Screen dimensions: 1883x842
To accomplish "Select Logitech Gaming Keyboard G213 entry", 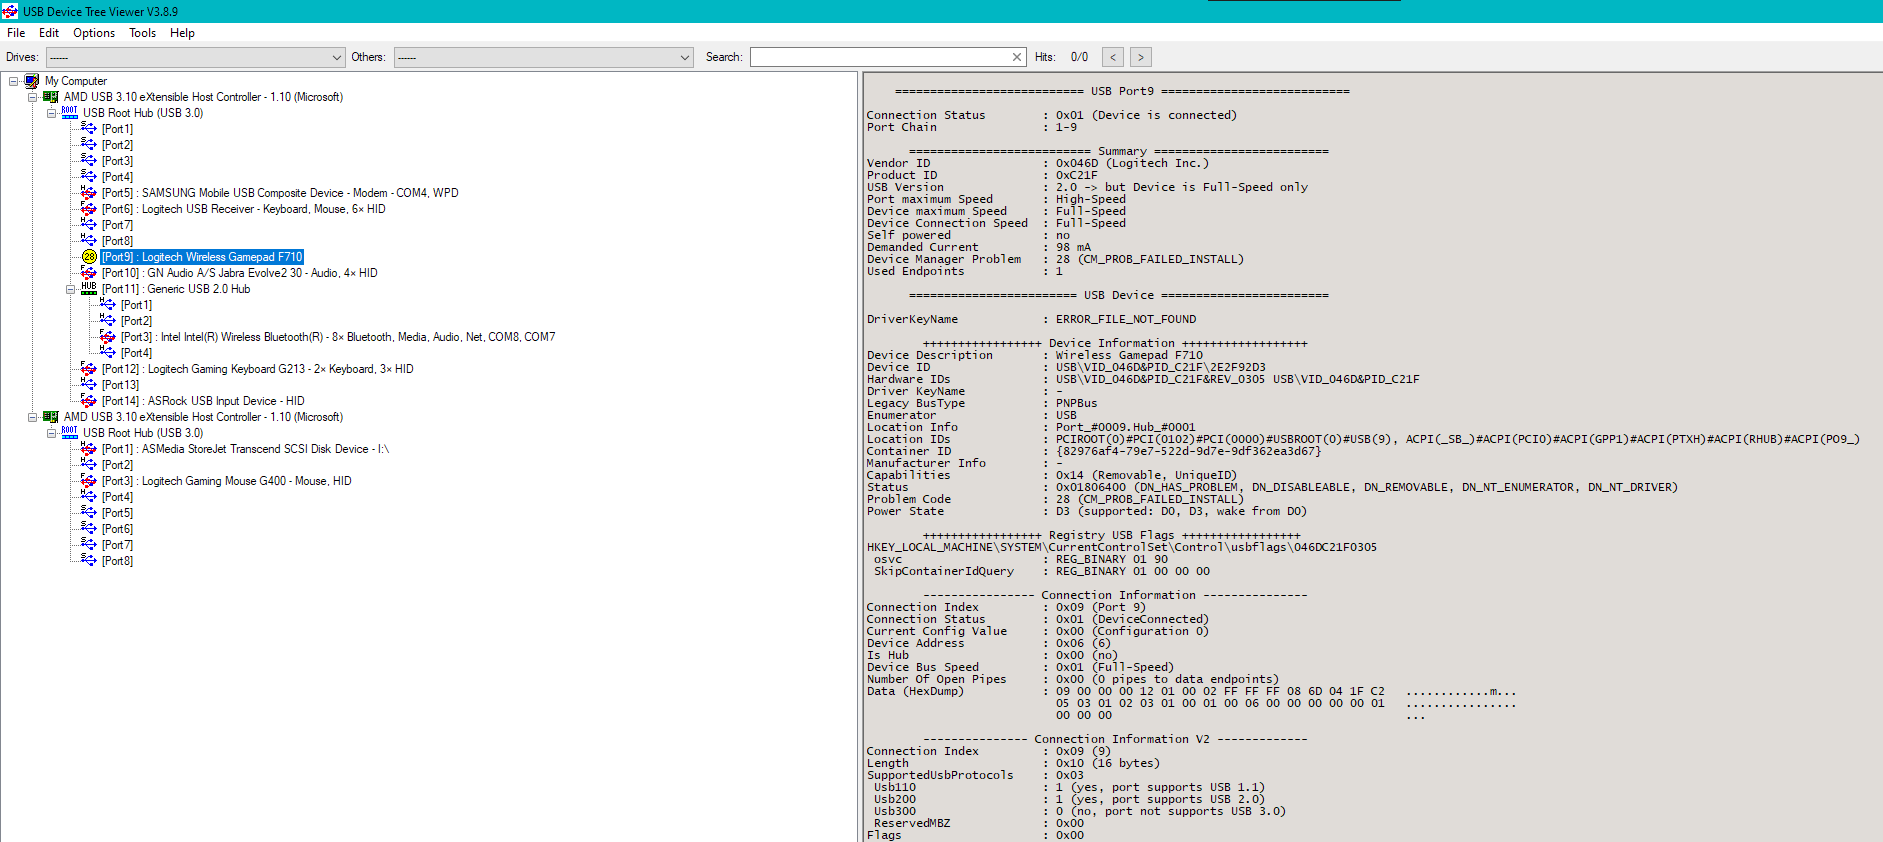I will pyautogui.click(x=257, y=369).
